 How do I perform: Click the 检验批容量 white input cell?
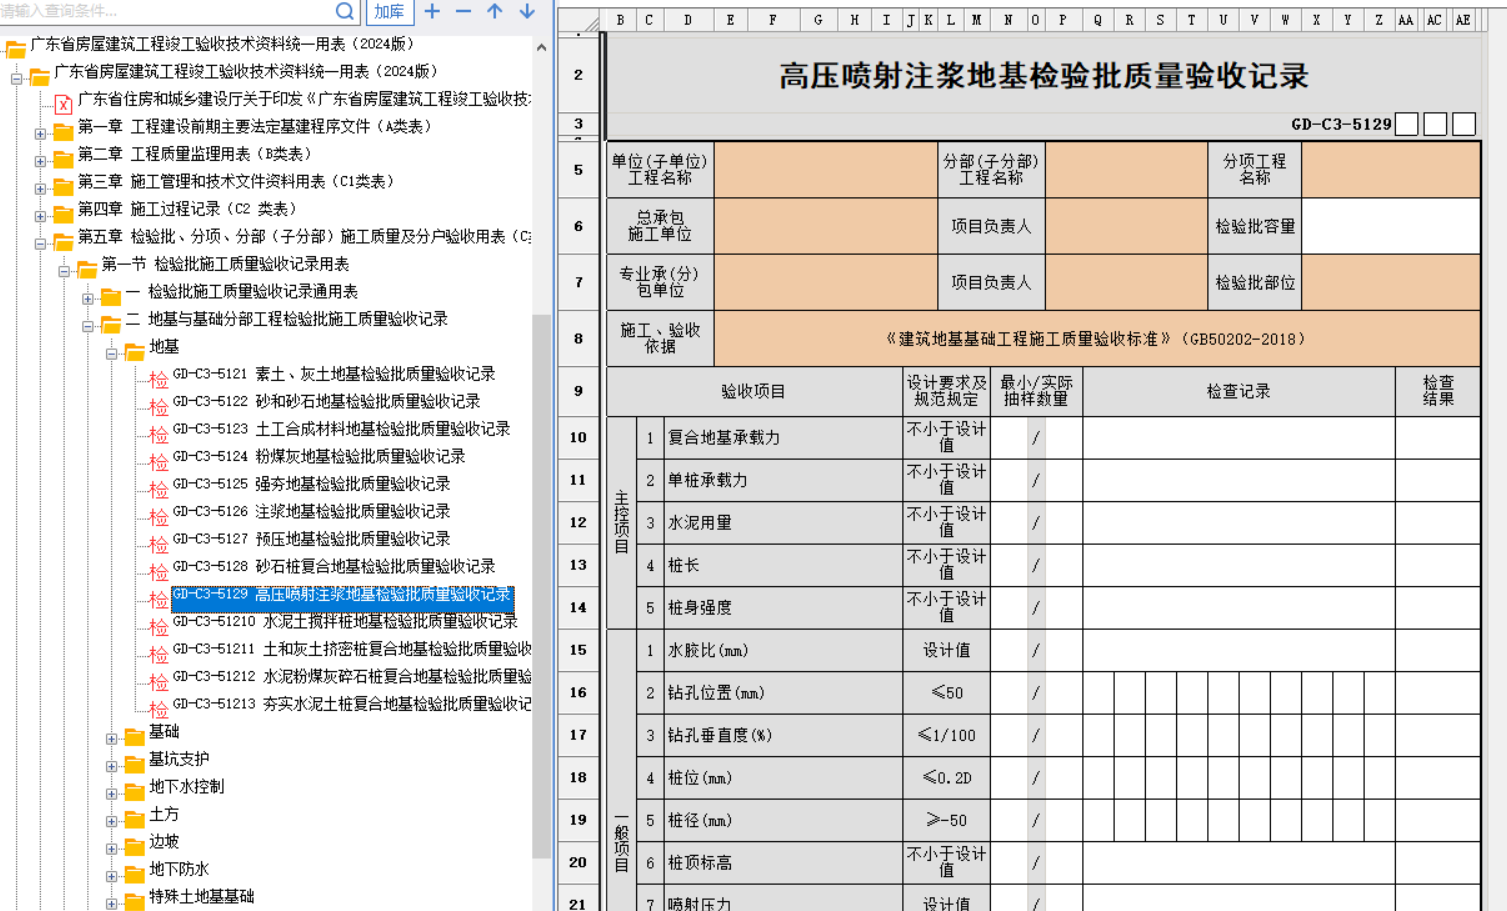(1390, 226)
